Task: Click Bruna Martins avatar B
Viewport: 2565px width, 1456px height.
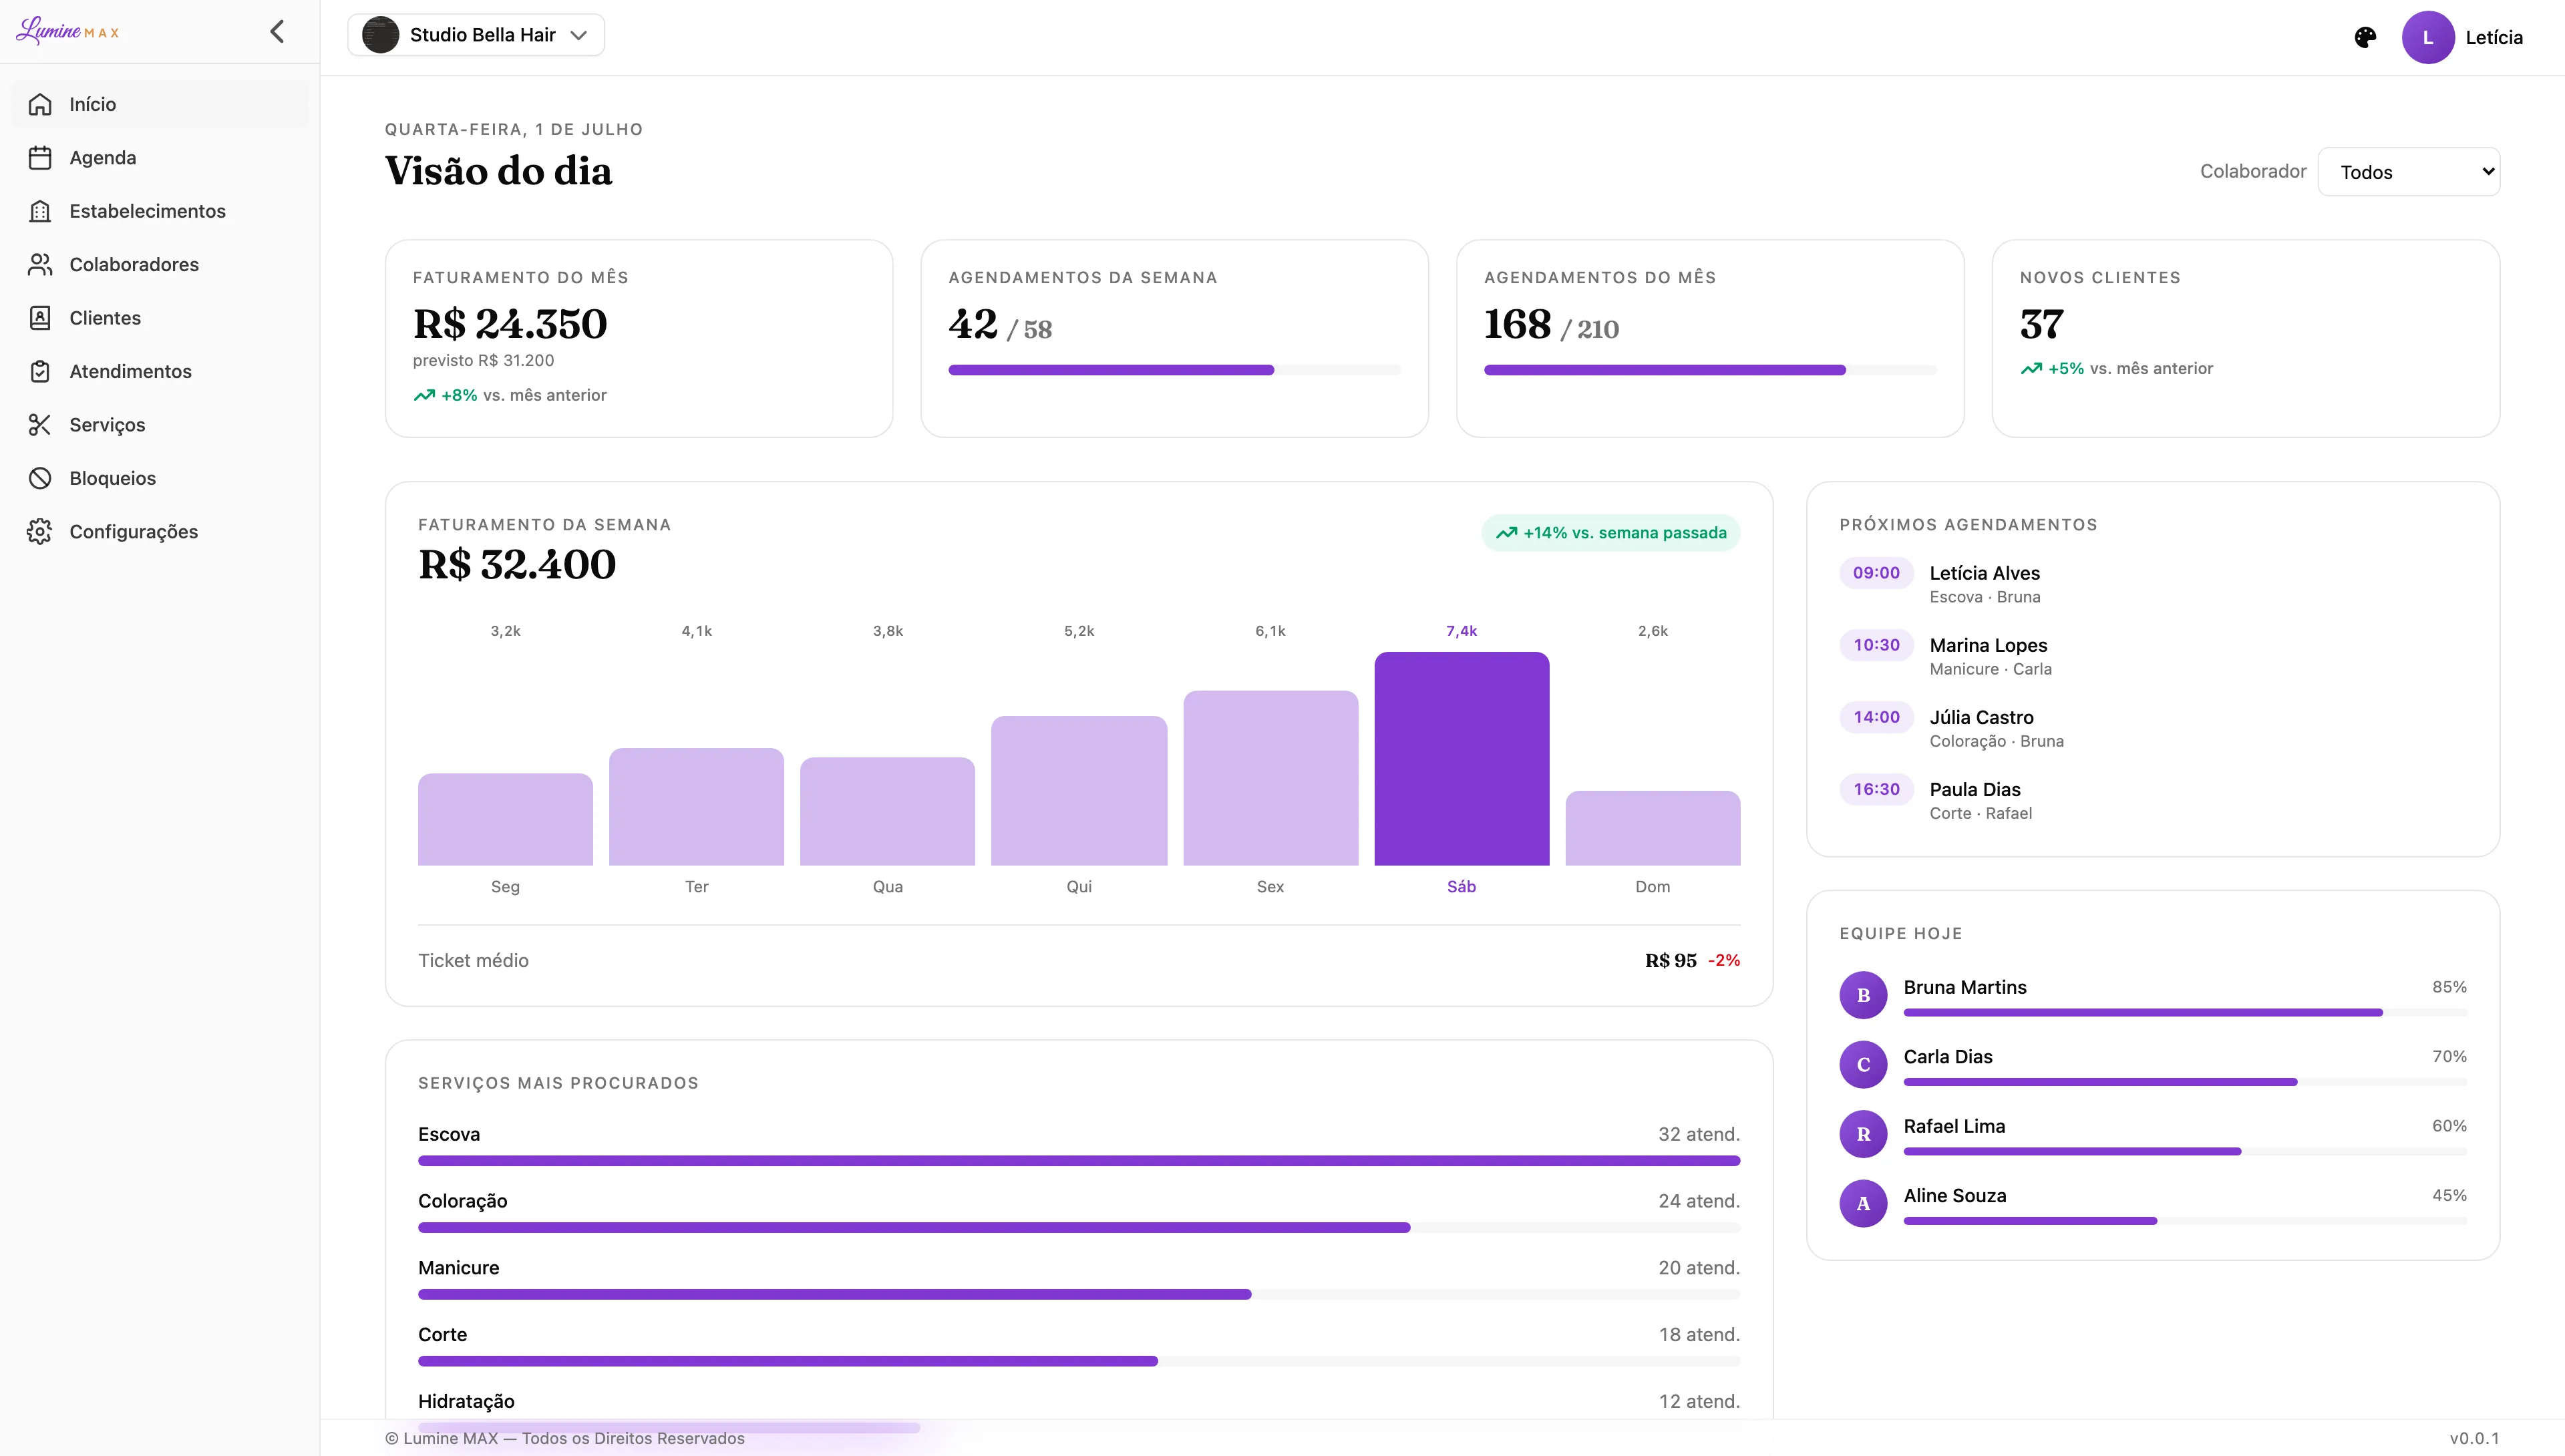Action: pyautogui.click(x=1863, y=995)
